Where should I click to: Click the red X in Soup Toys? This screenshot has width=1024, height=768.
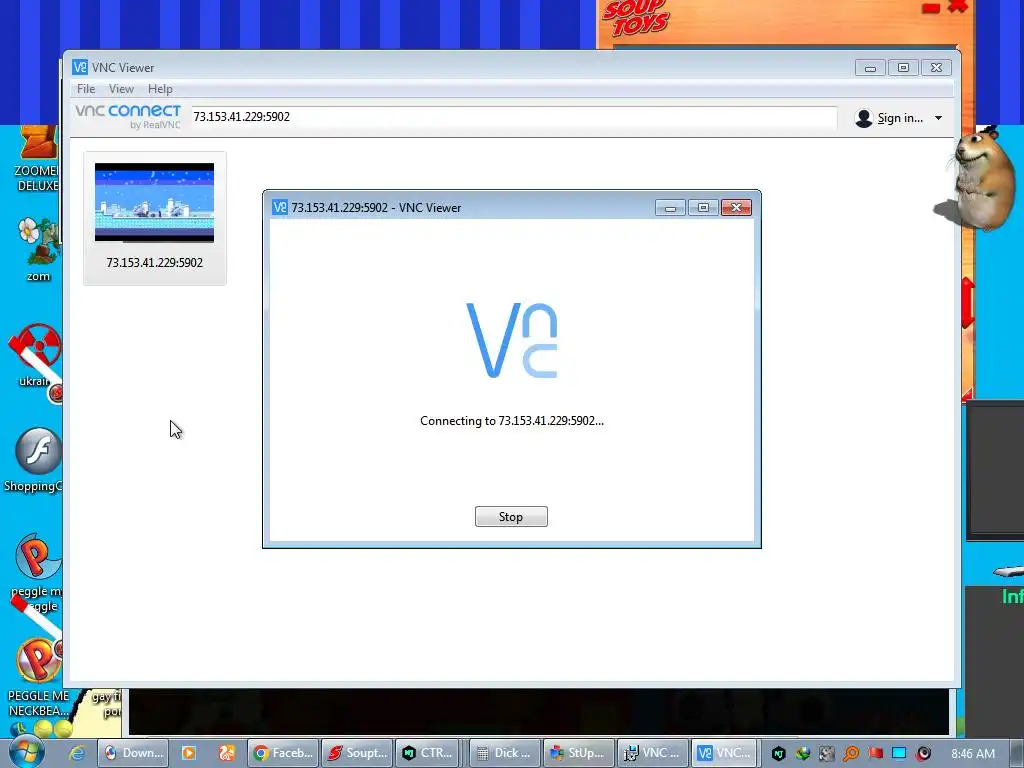pyautogui.click(x=957, y=7)
